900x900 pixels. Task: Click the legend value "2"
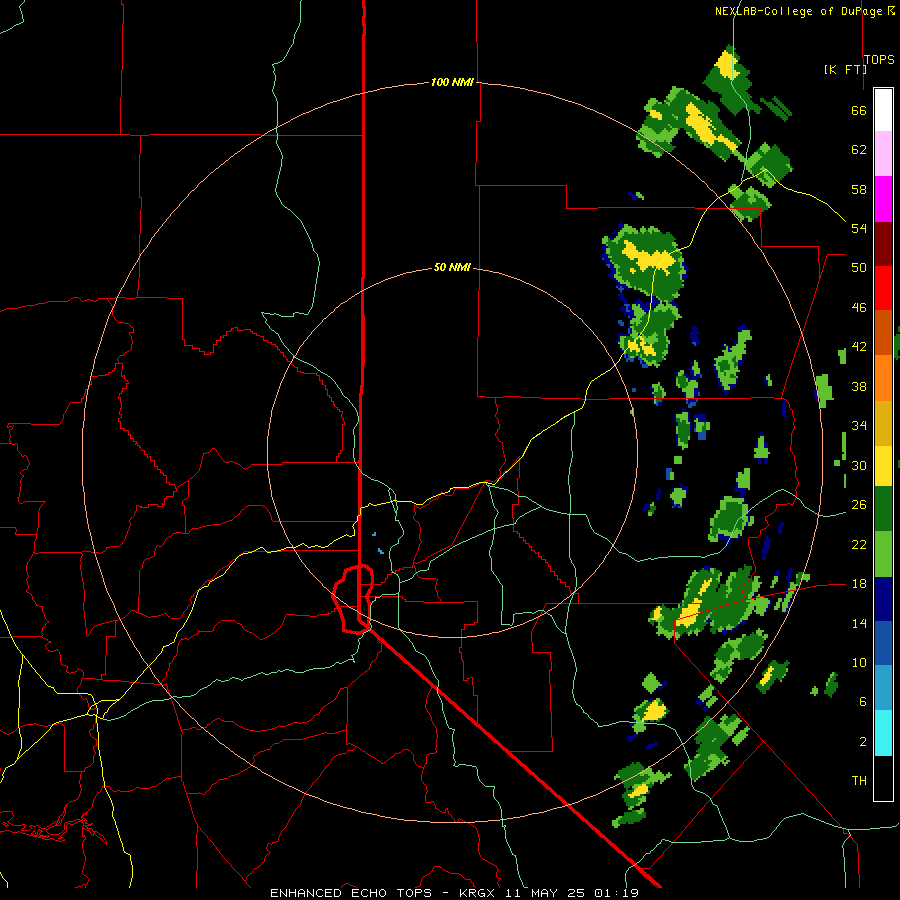point(863,742)
